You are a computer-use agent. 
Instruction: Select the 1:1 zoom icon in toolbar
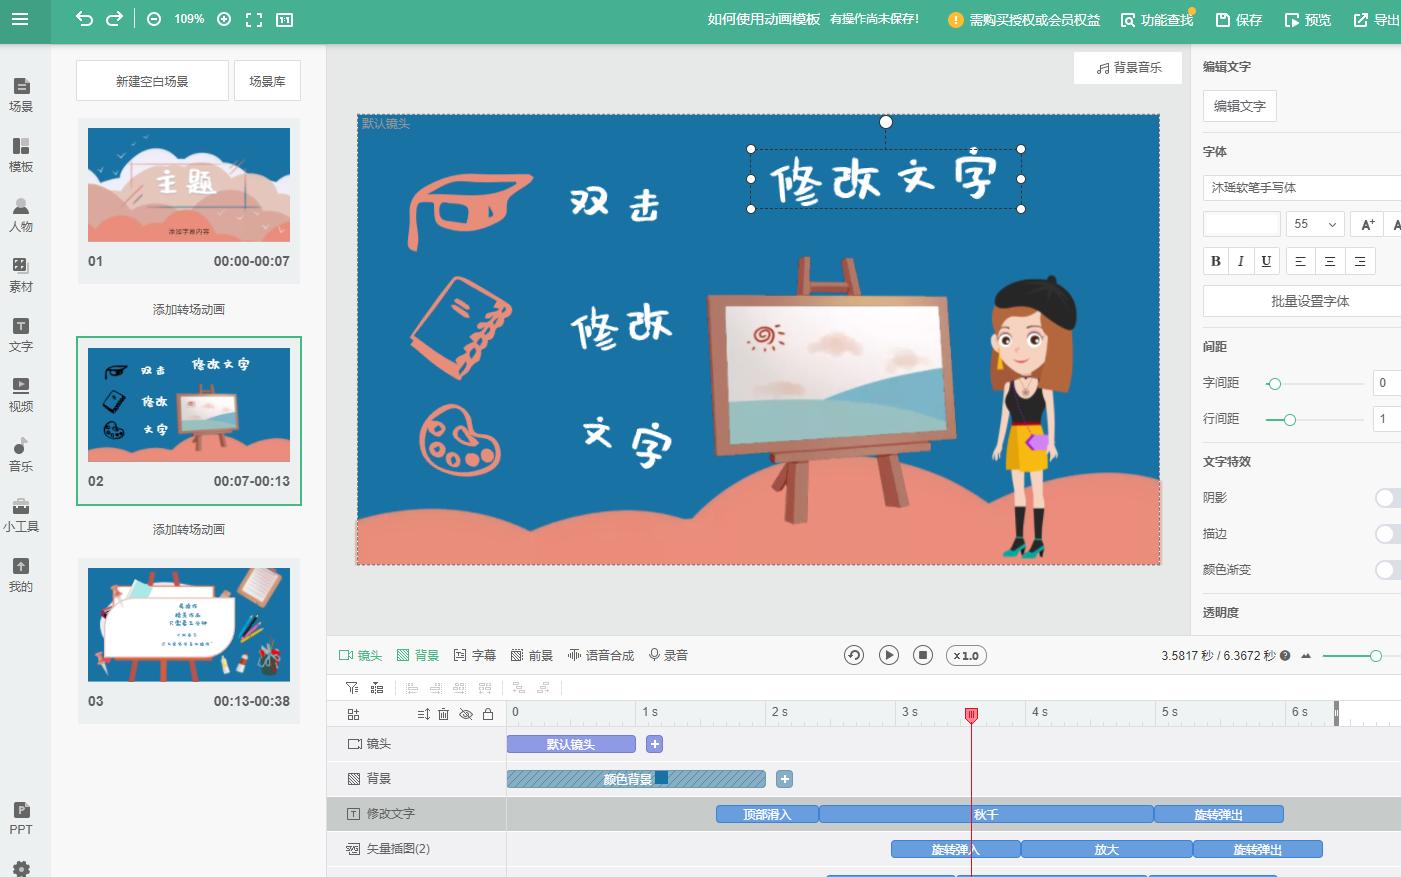pos(284,18)
